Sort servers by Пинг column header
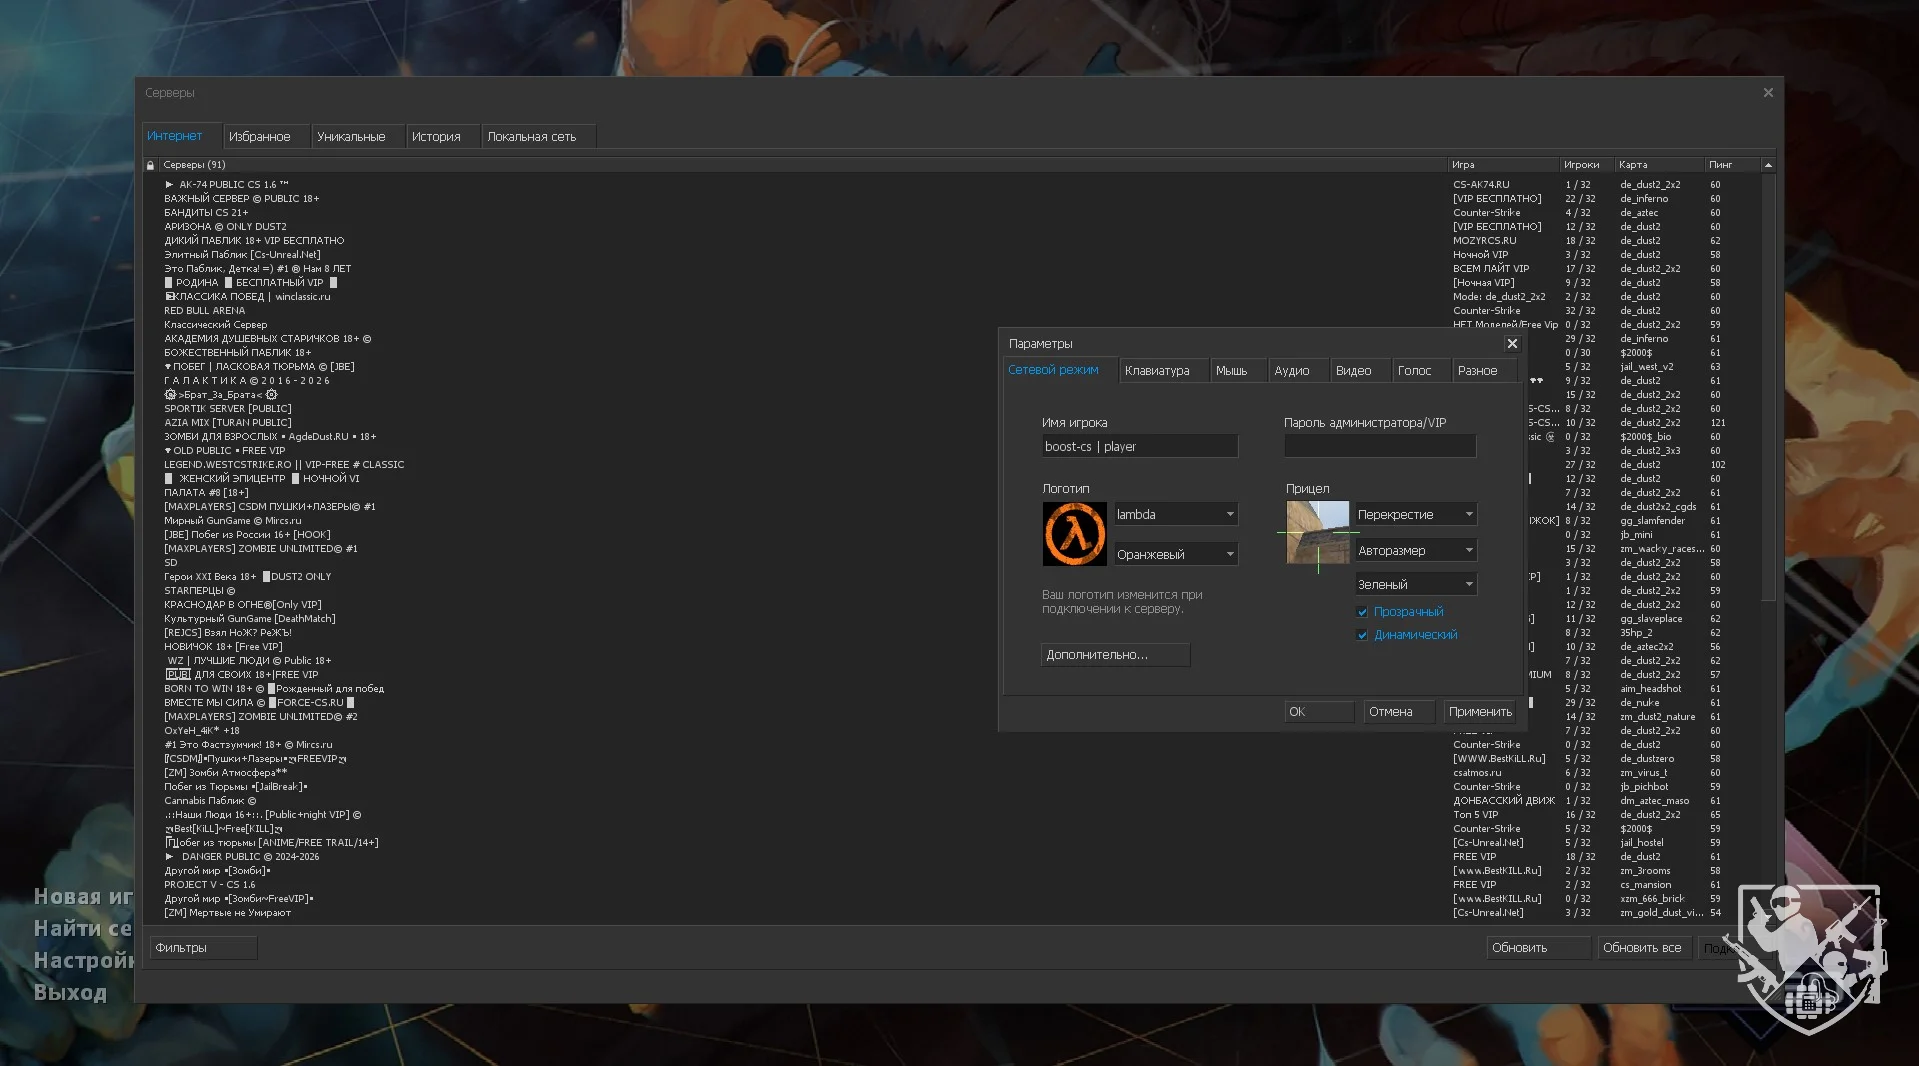 pos(1720,165)
